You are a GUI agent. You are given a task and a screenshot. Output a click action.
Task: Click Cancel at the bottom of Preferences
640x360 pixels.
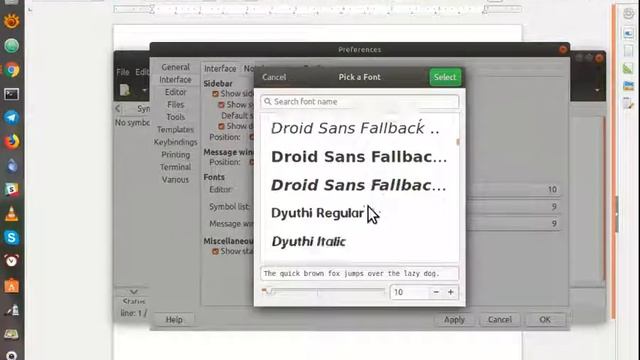[500, 320]
